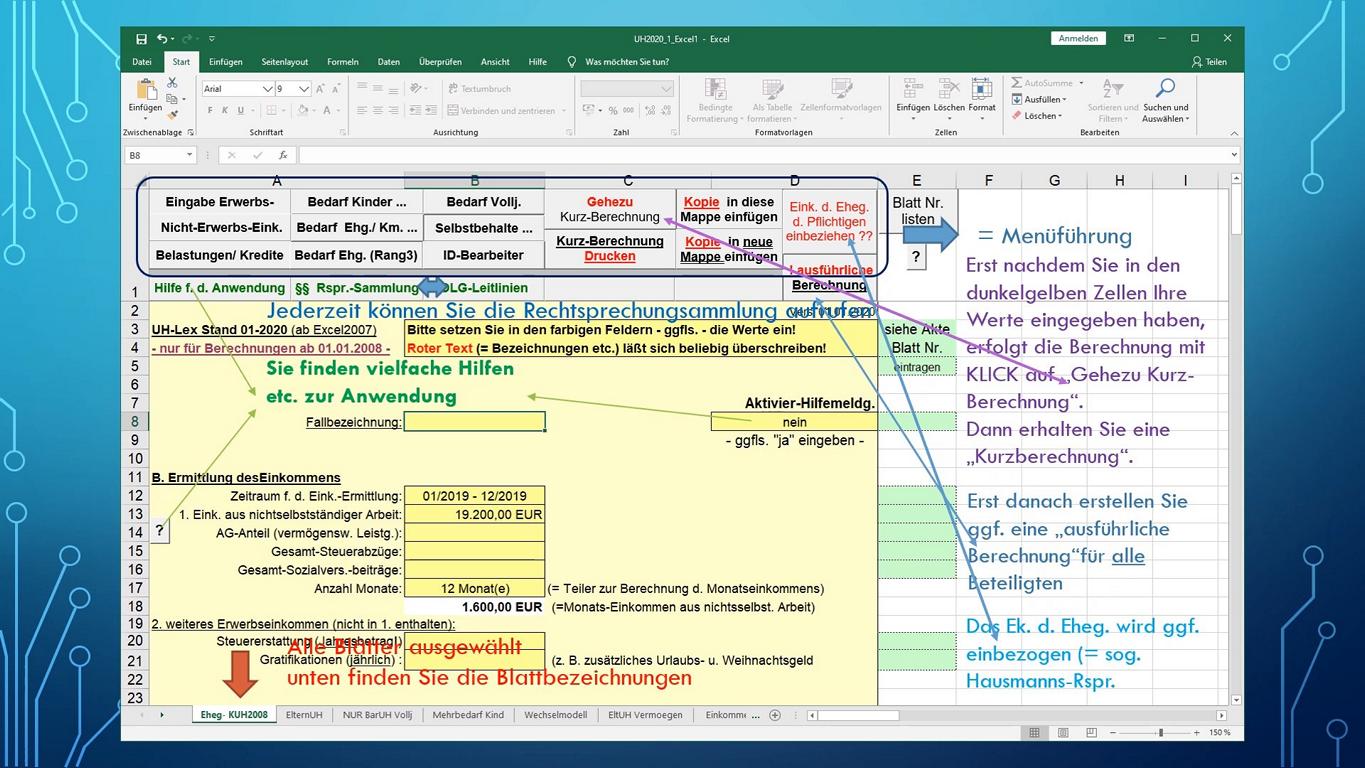Image resolution: width=1365 pixels, height=768 pixels.
Task: Open the Ausfüllen fill dropdown
Action: click(1039, 99)
